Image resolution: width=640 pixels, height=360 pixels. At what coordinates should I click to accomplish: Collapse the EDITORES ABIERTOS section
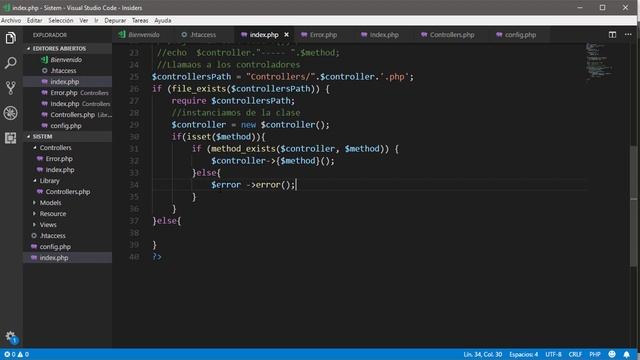[67, 49]
